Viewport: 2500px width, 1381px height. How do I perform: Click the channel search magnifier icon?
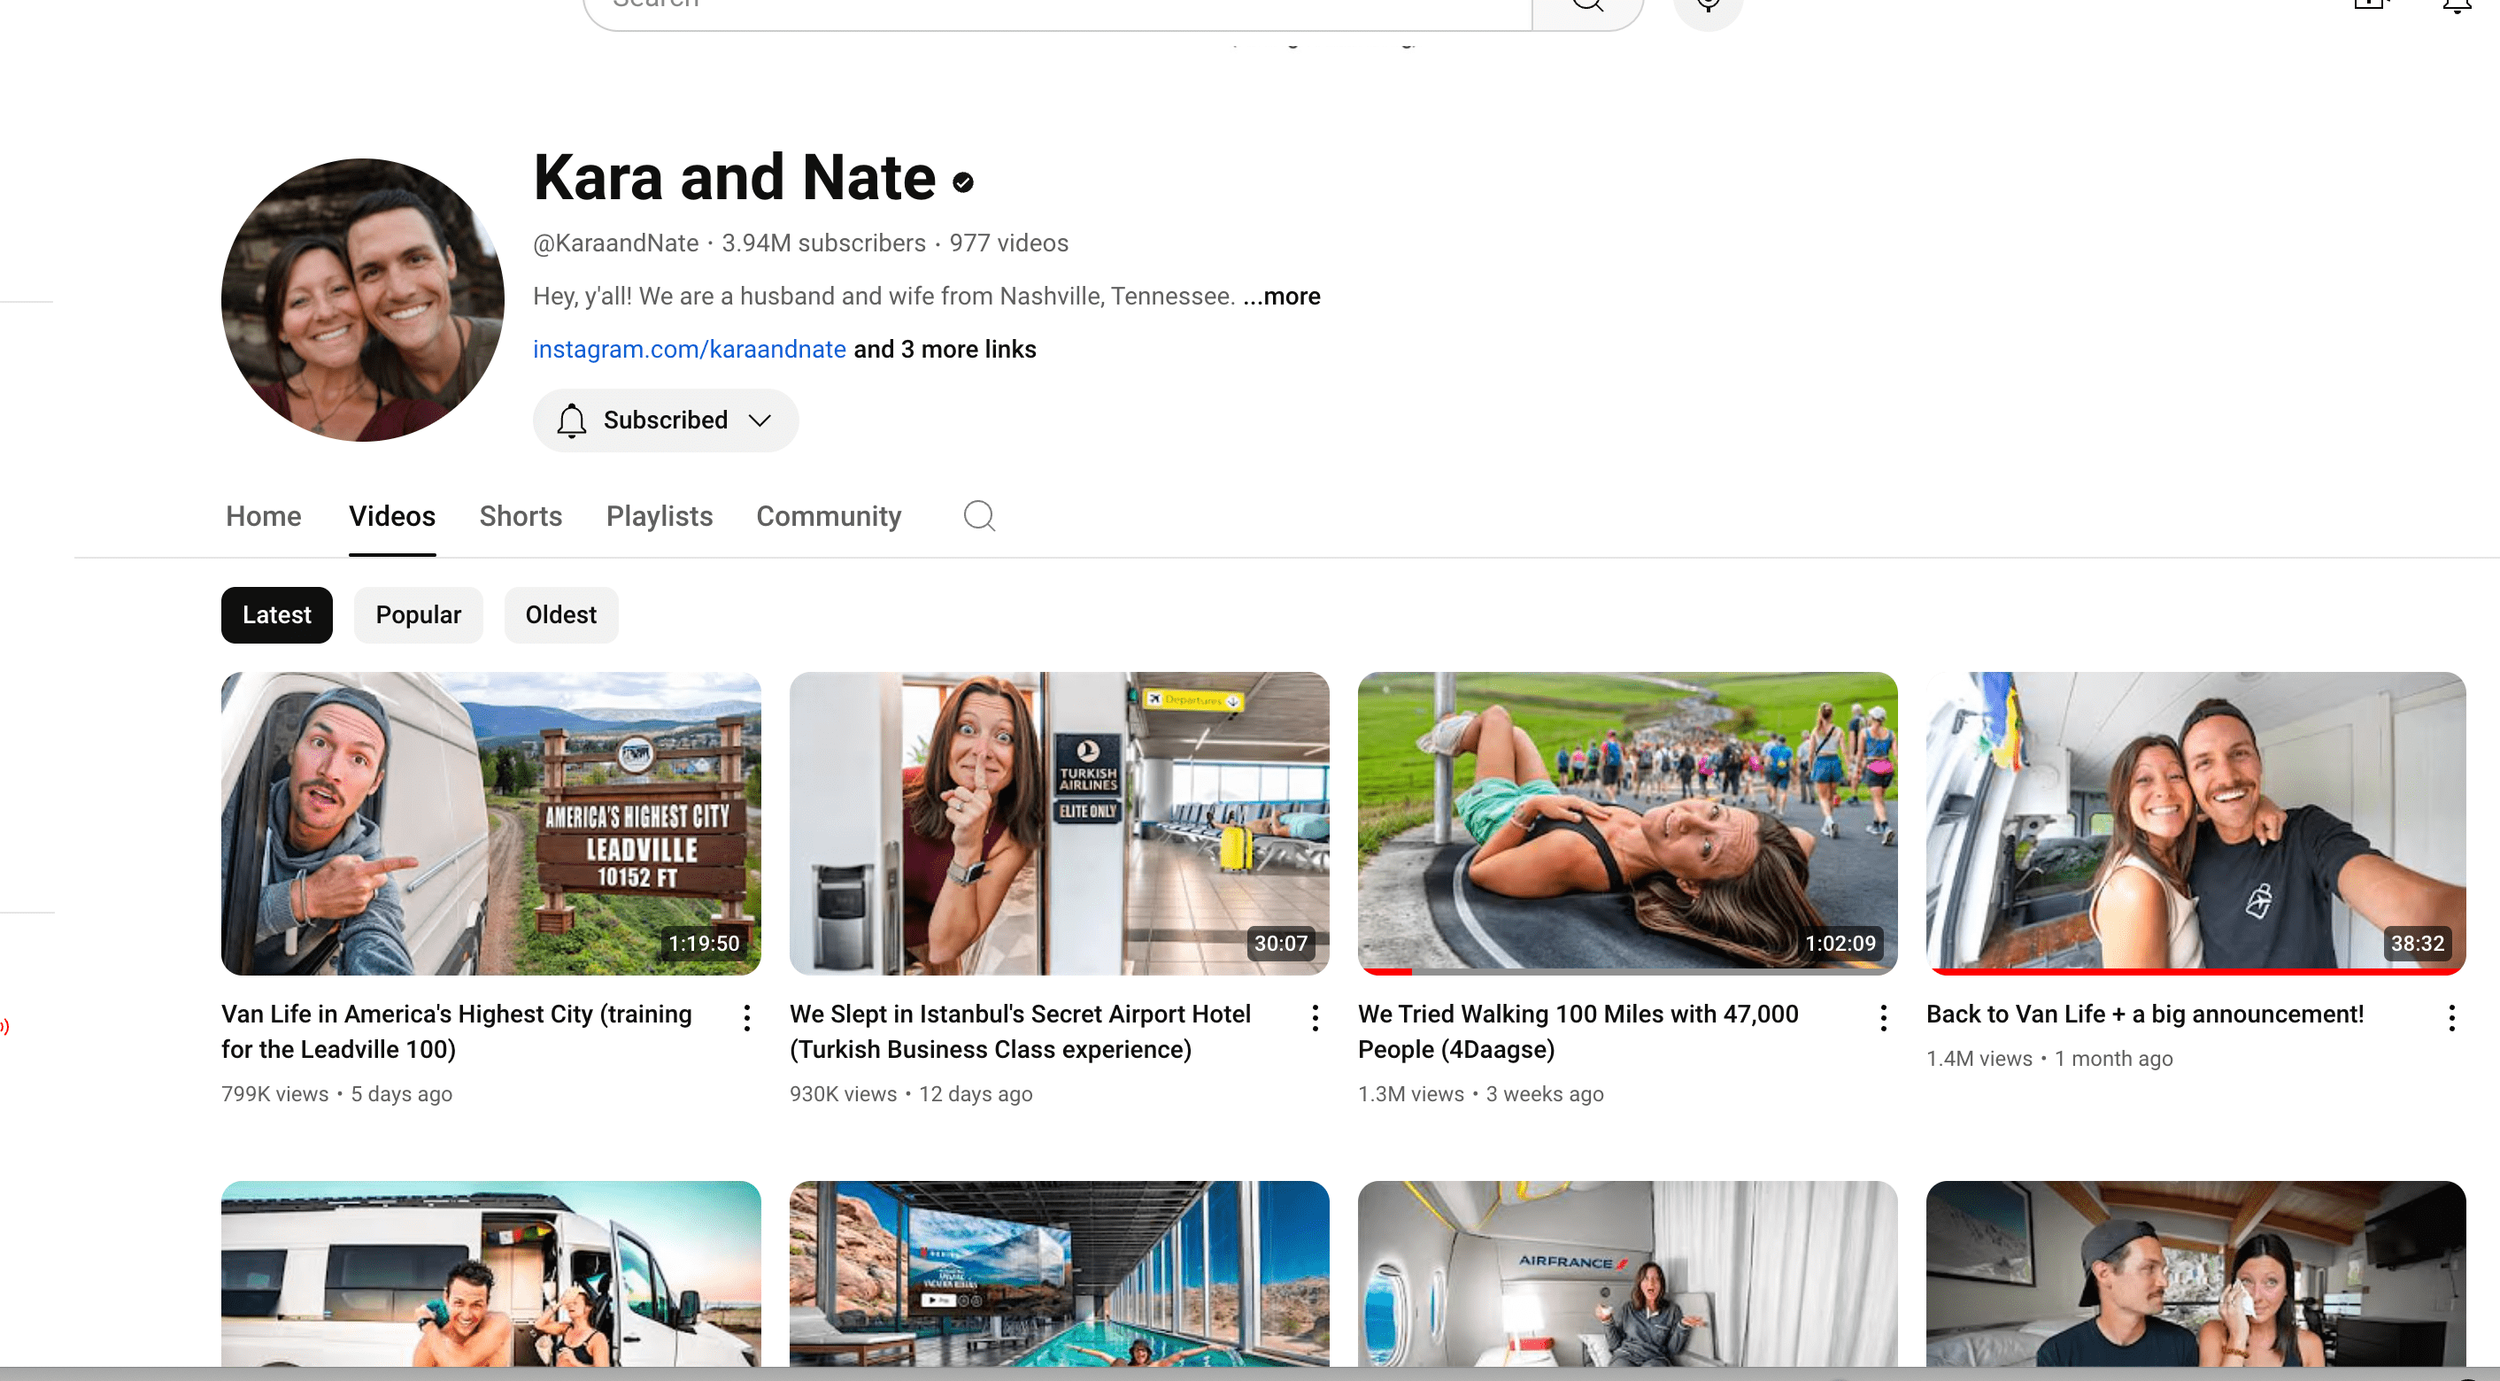[x=979, y=516]
